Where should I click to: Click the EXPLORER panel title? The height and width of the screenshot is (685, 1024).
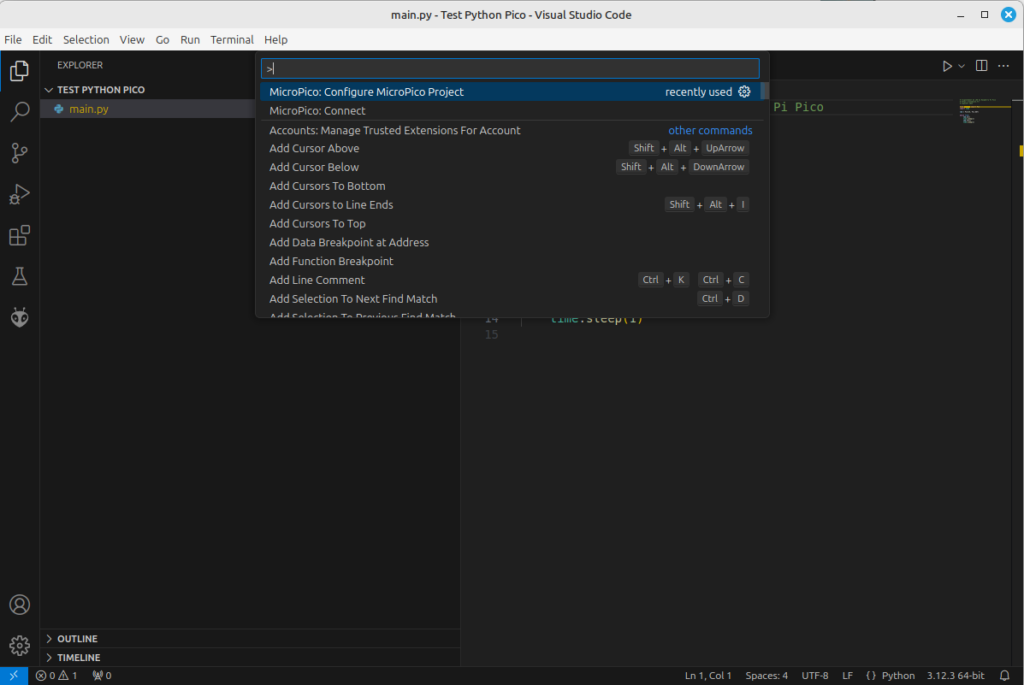pyautogui.click(x=80, y=65)
